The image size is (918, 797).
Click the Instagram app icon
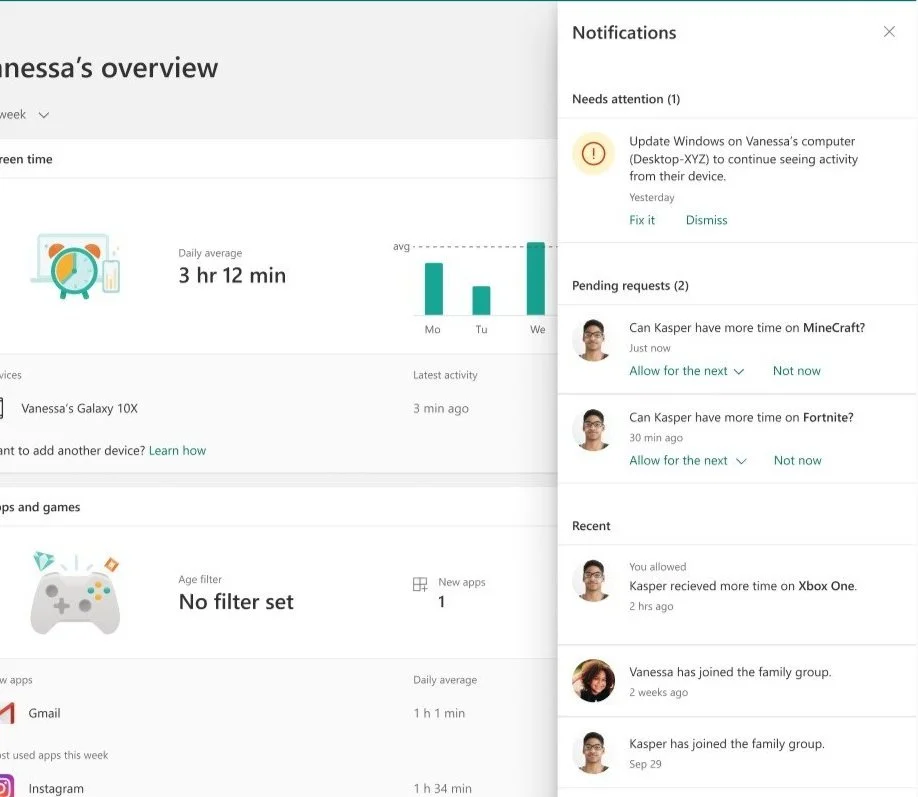6,786
